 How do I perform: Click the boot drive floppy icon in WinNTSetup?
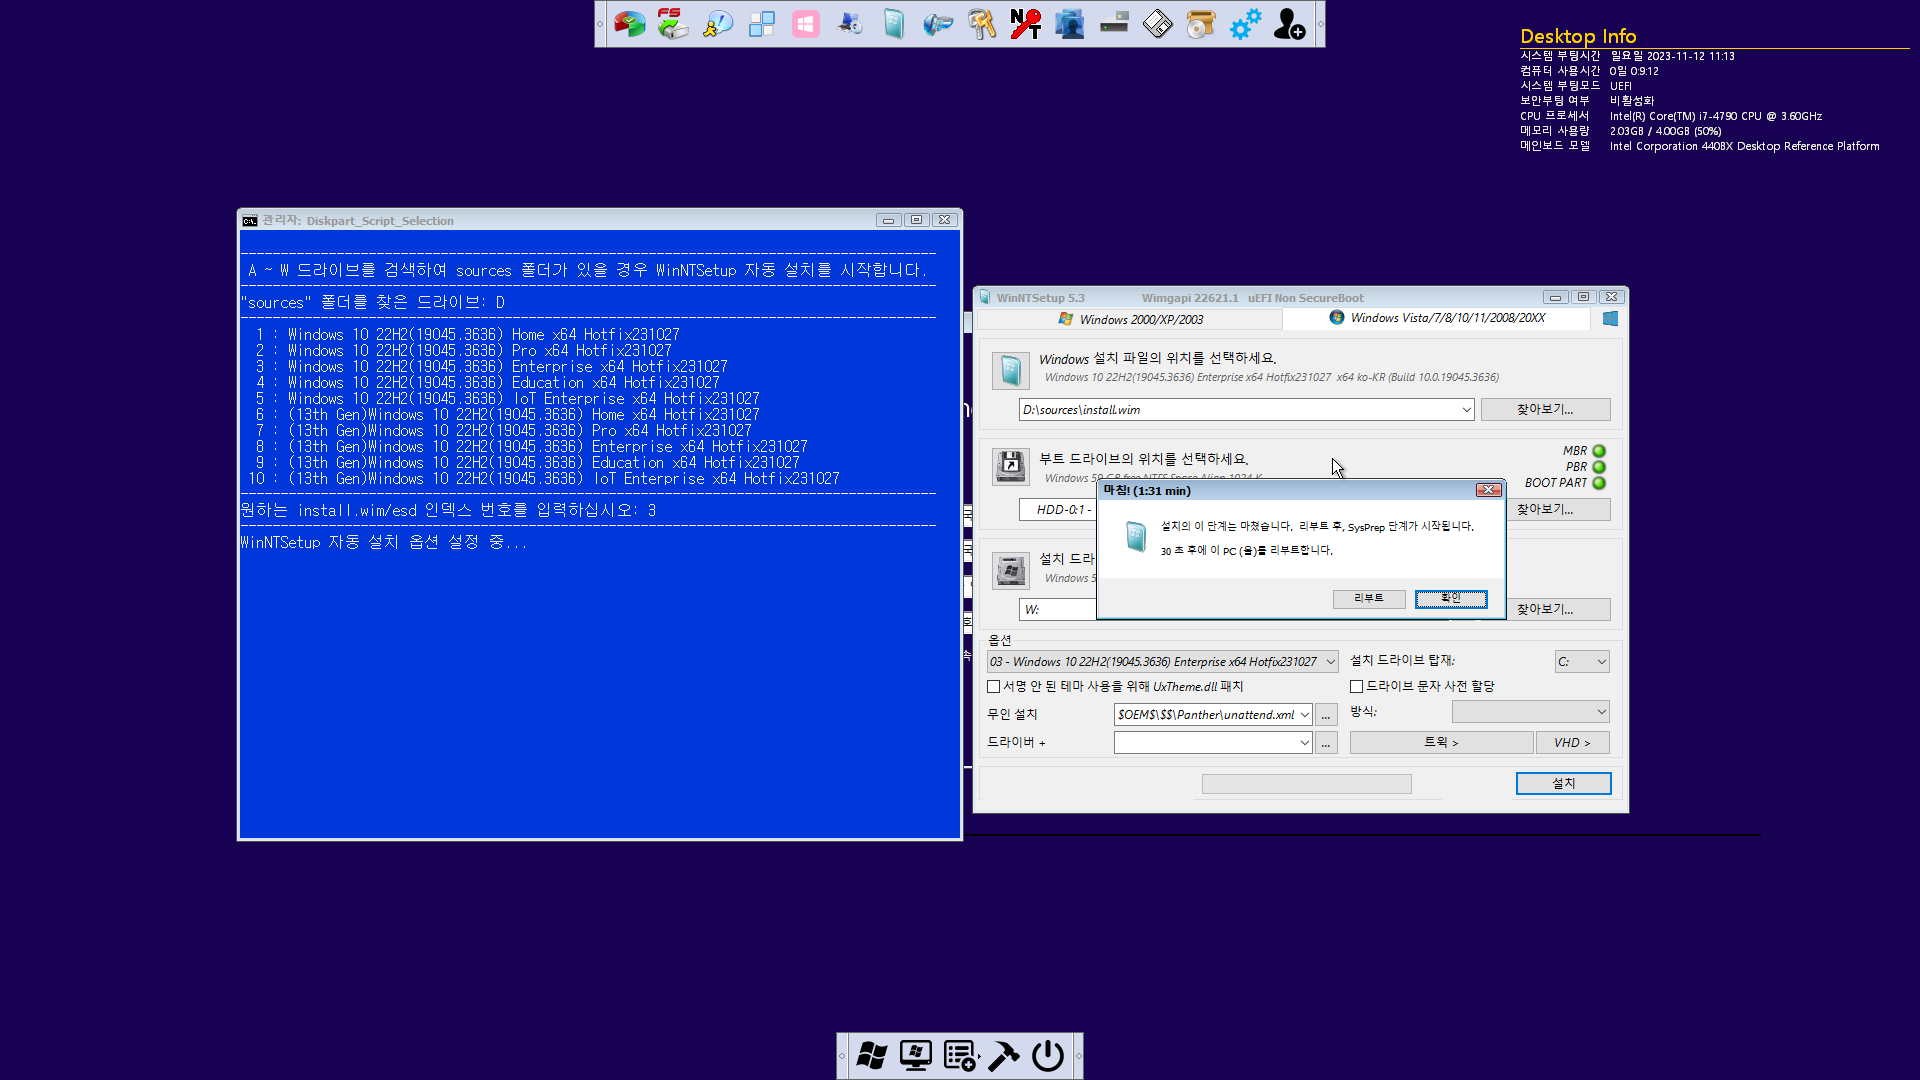pos(1010,466)
